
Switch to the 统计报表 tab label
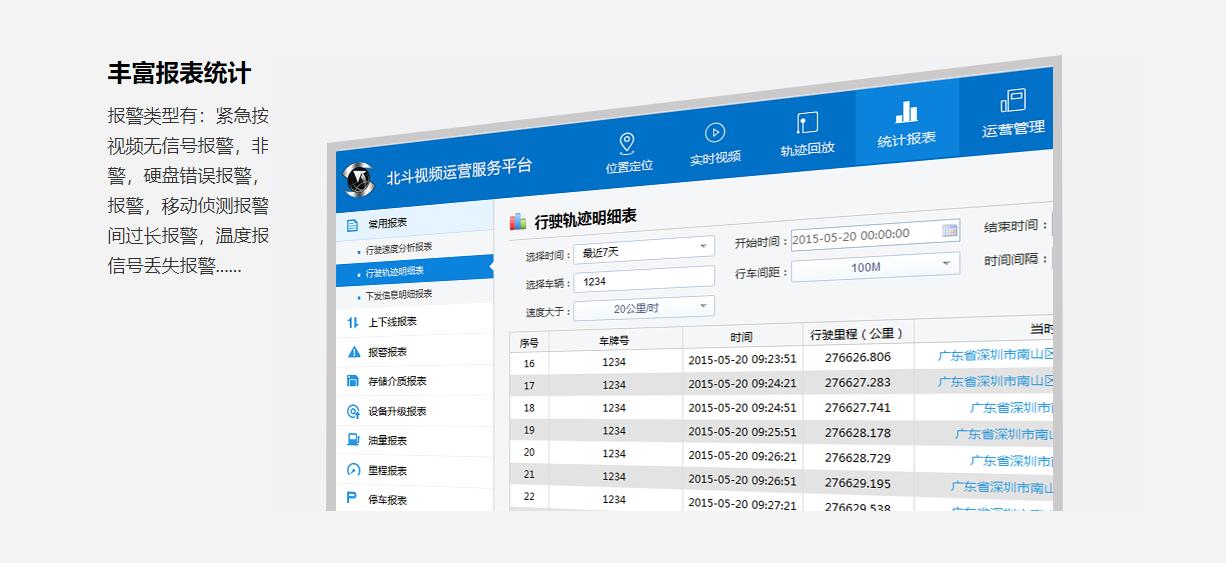click(907, 139)
